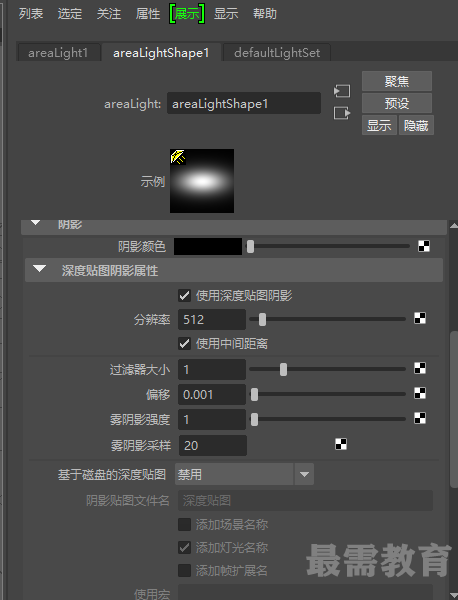Click the 阴影贴图文件名 text field
Image resolution: width=458 pixels, height=600 pixels.
tap(305, 500)
